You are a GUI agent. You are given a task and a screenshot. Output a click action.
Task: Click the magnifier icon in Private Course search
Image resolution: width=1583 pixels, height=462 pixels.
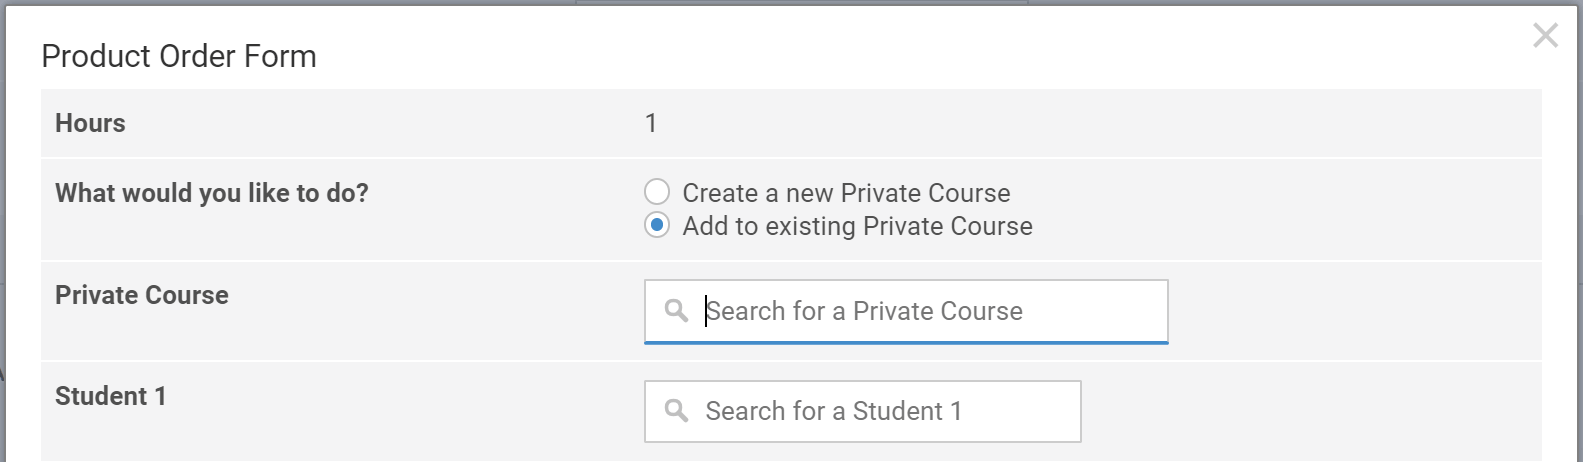[677, 311]
